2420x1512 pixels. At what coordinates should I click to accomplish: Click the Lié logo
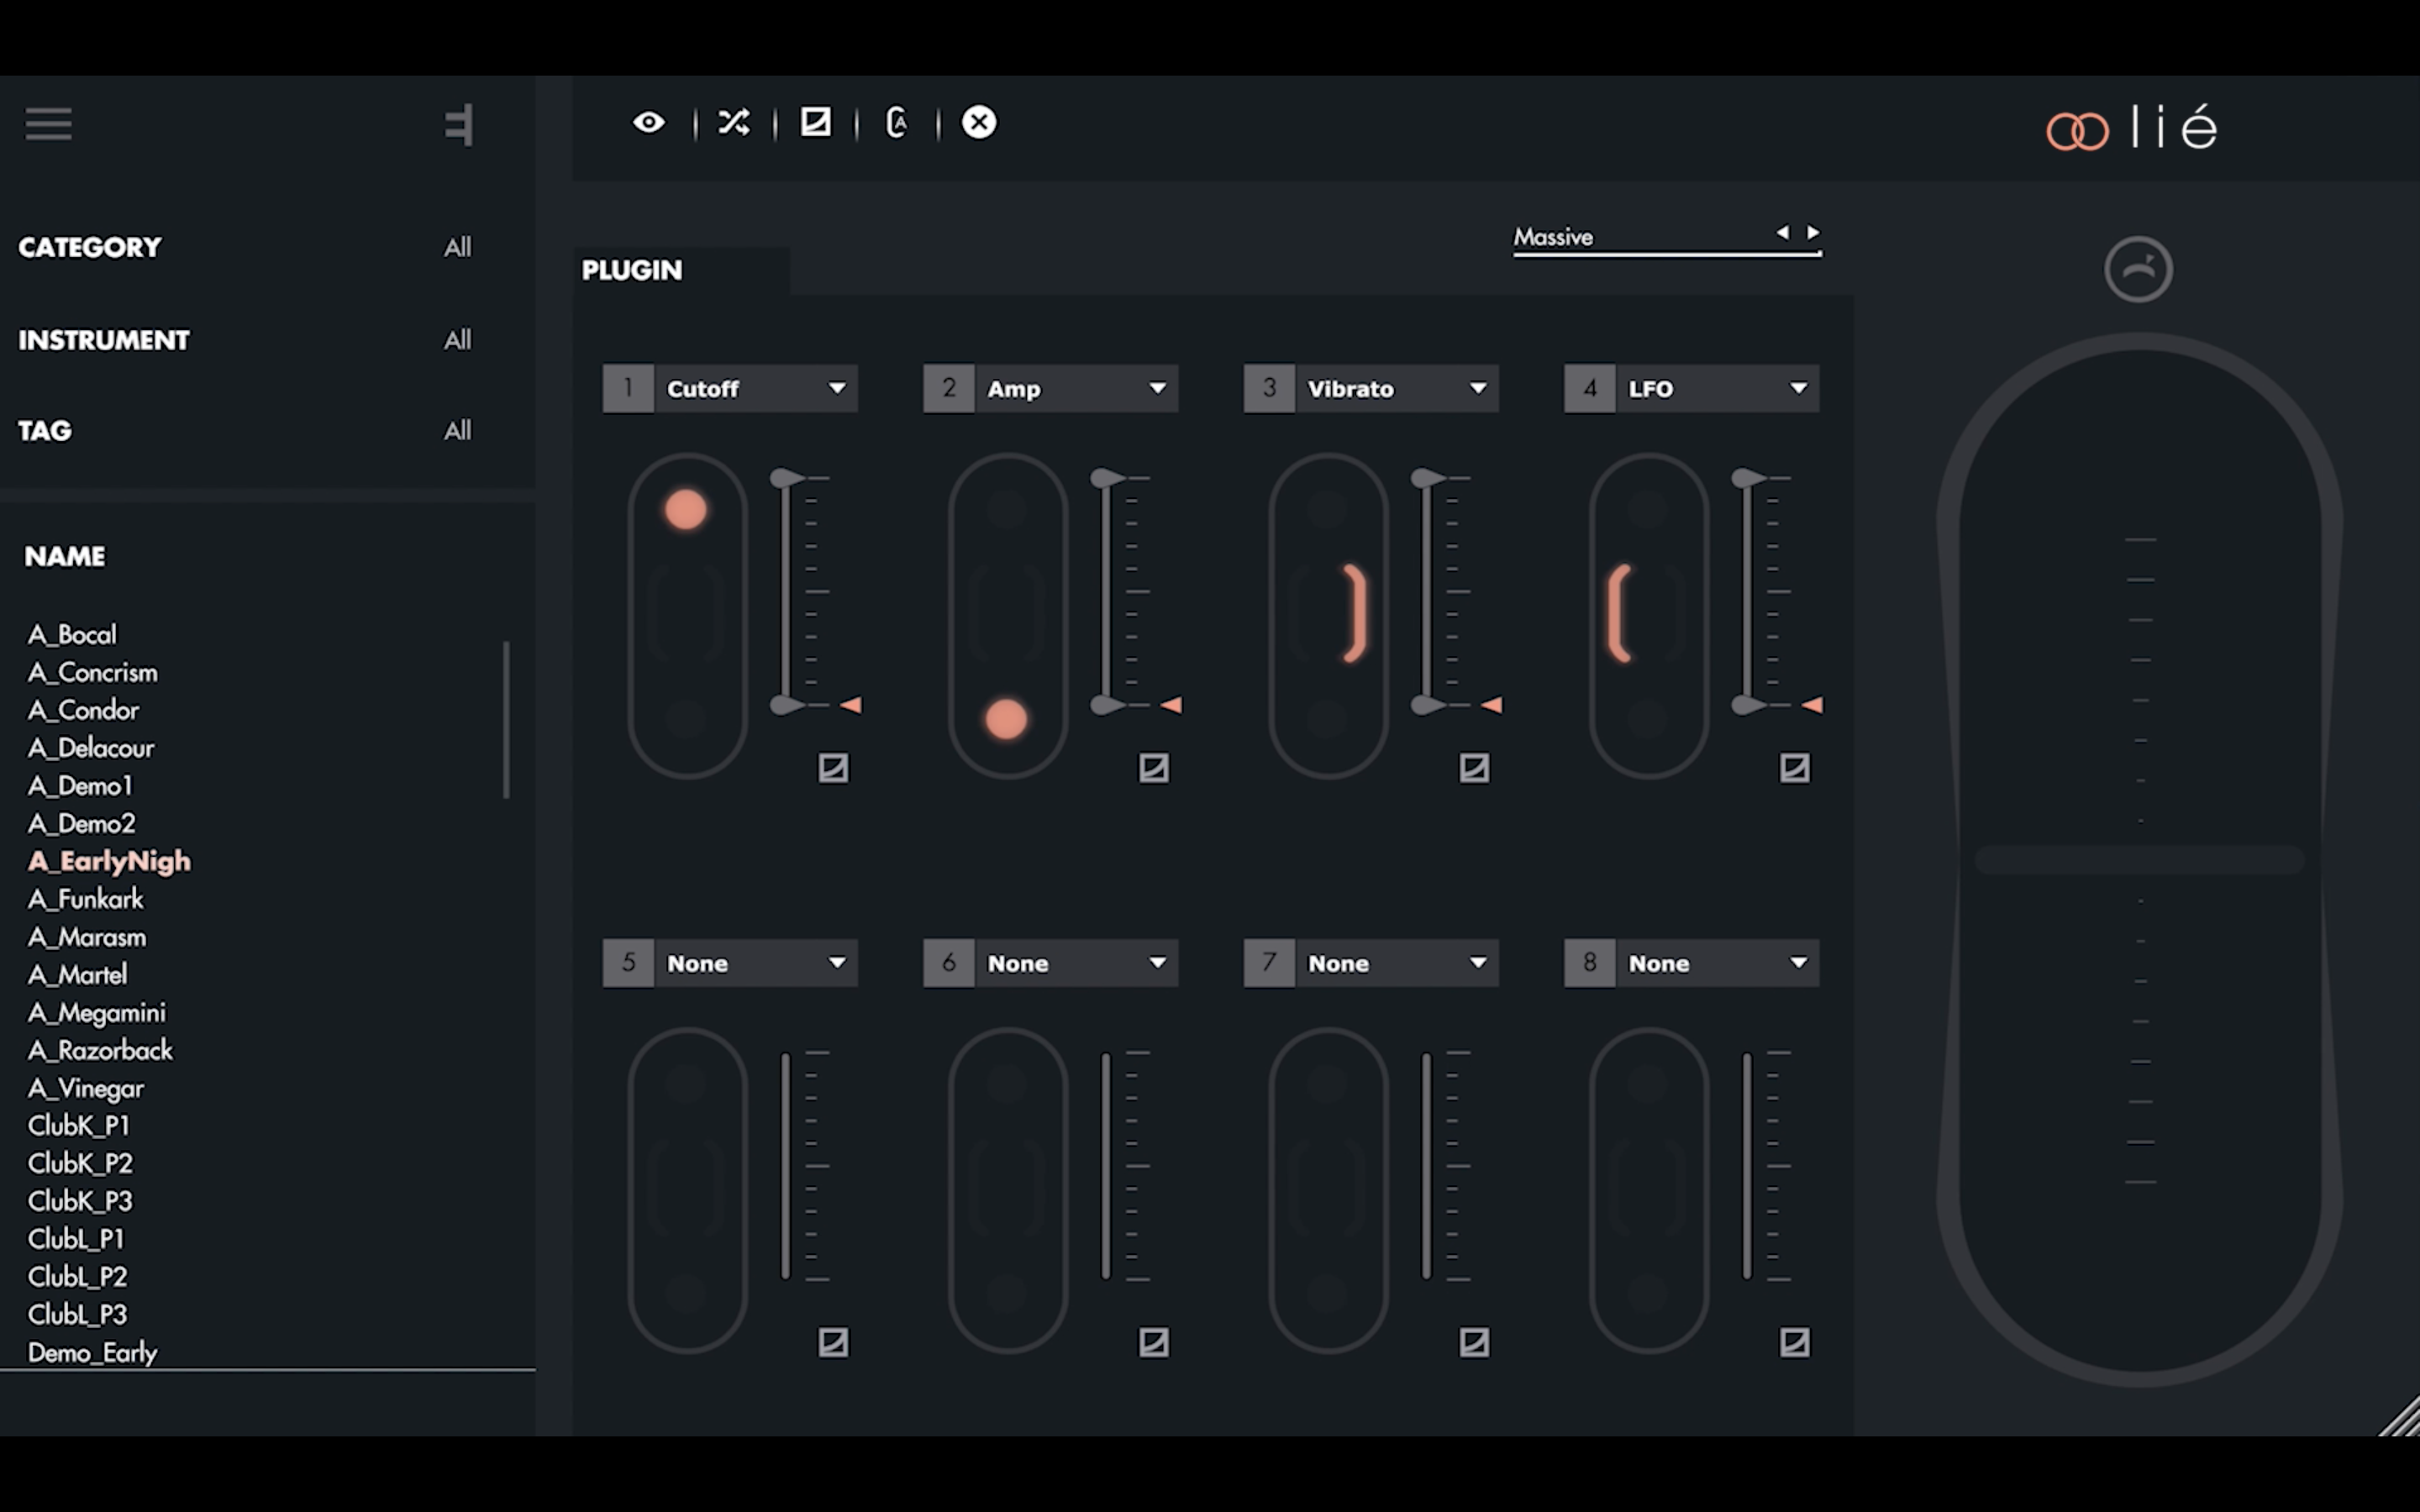click(2132, 130)
